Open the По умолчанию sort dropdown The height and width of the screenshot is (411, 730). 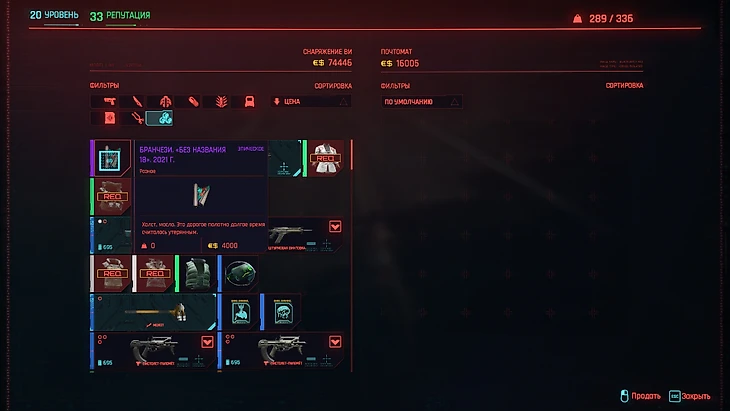pyautogui.click(x=421, y=101)
